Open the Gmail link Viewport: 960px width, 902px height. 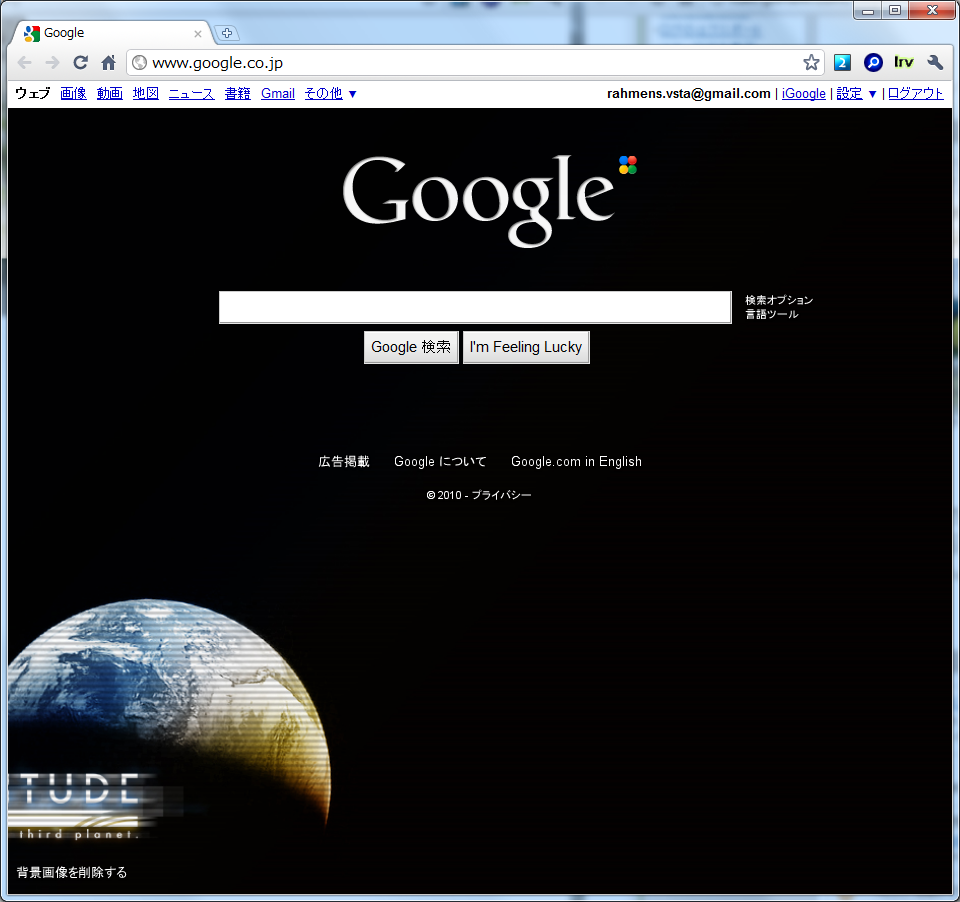coord(278,94)
